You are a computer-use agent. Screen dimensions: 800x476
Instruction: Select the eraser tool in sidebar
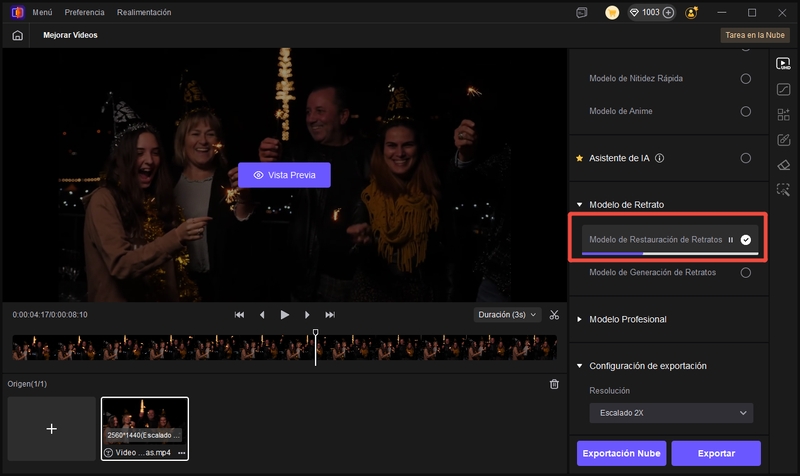tap(784, 165)
